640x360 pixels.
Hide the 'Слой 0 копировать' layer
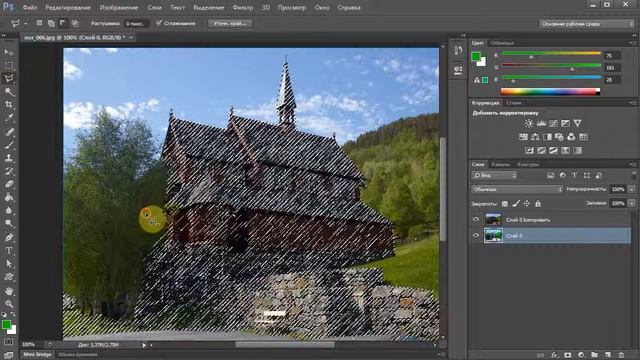point(476,220)
